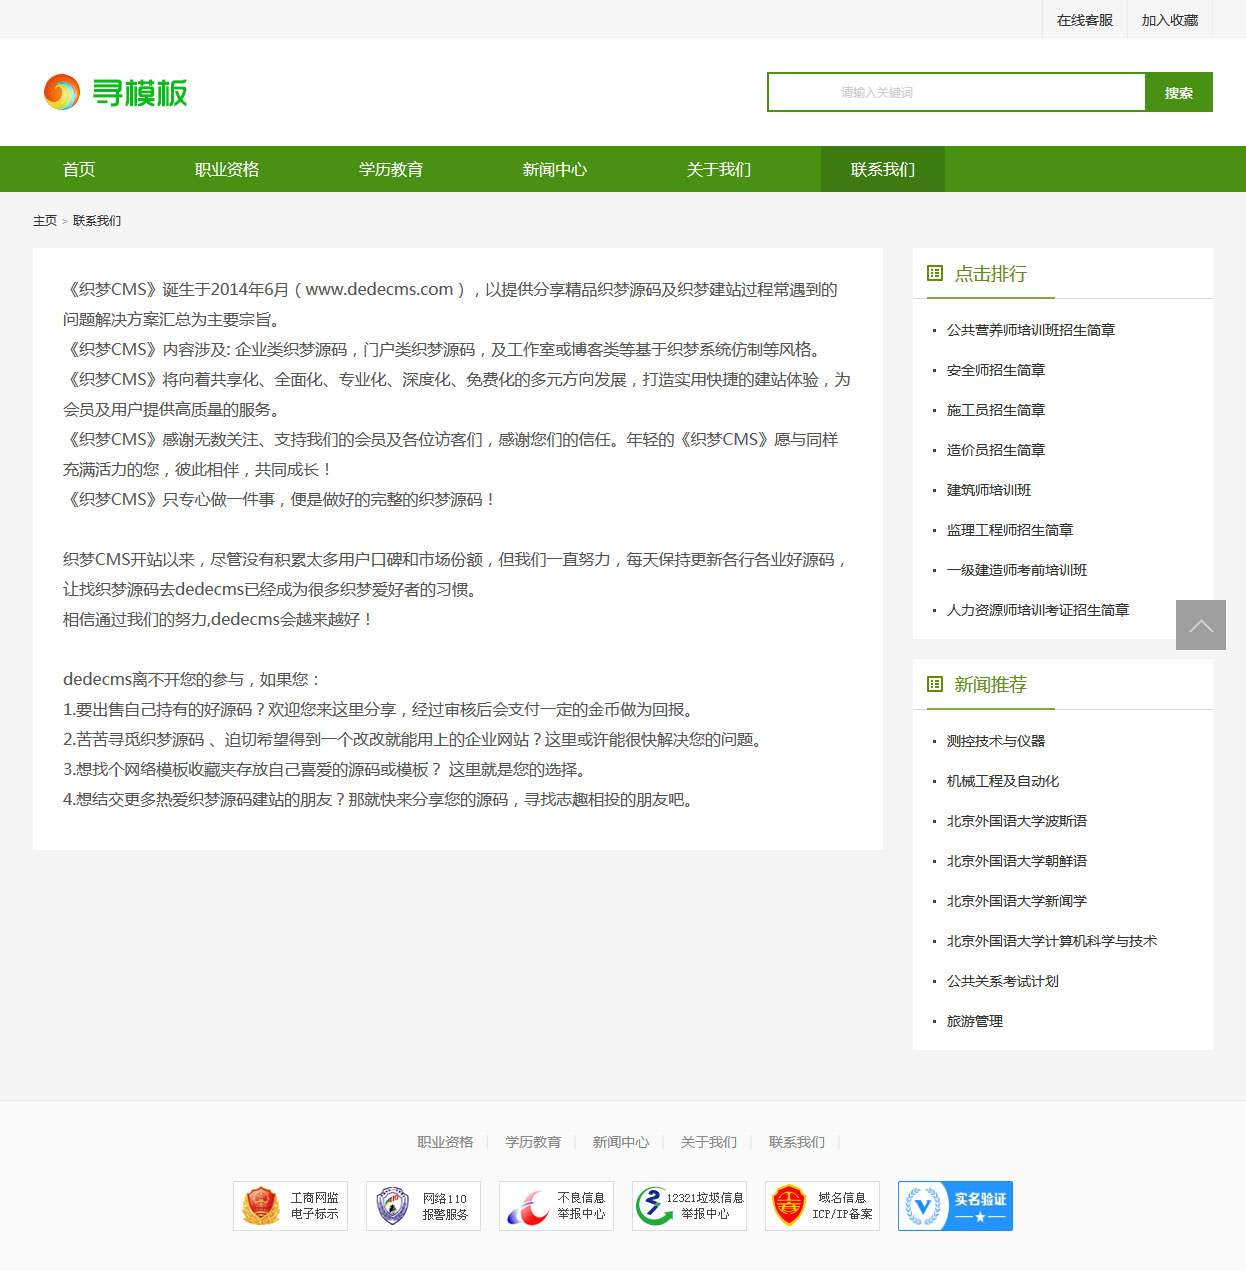The width and height of the screenshot is (1246, 1271).
Task: Click the www.dedecms.com text in article
Action: [x=379, y=289]
